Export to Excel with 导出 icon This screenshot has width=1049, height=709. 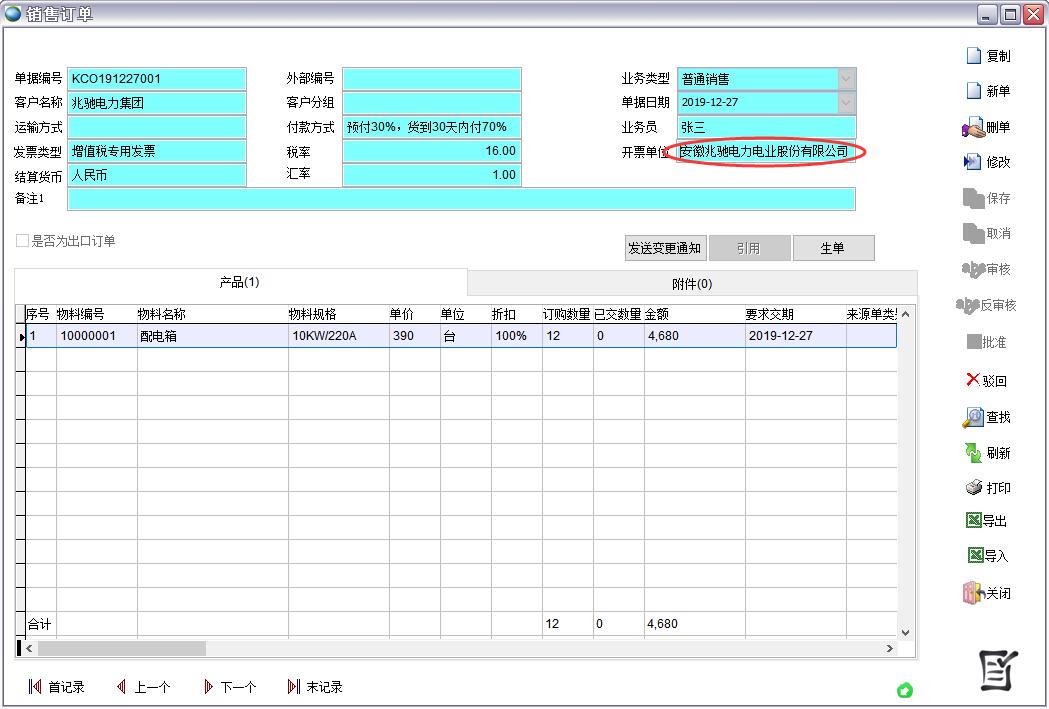click(974, 521)
